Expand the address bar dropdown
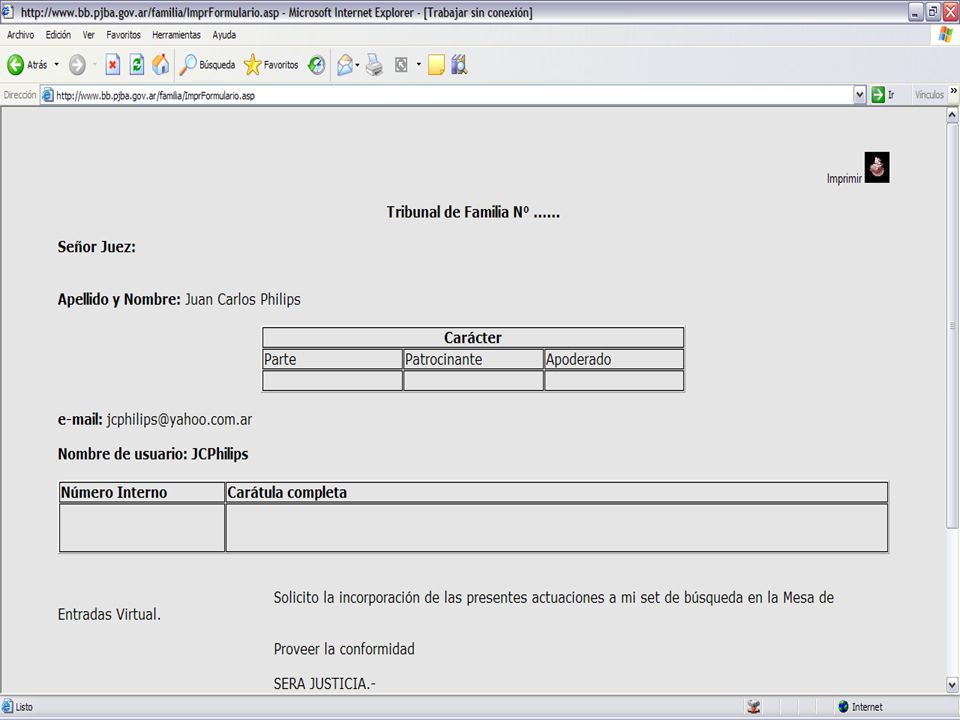960x720 pixels. pyautogui.click(x=860, y=95)
